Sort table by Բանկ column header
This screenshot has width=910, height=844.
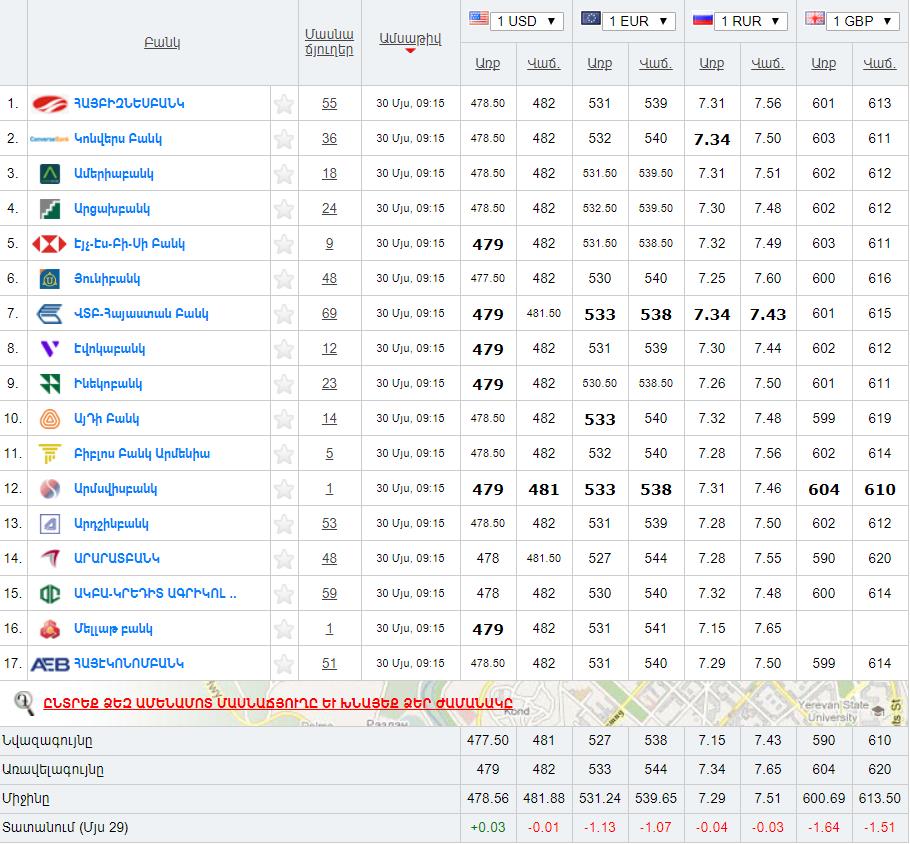coord(162,43)
